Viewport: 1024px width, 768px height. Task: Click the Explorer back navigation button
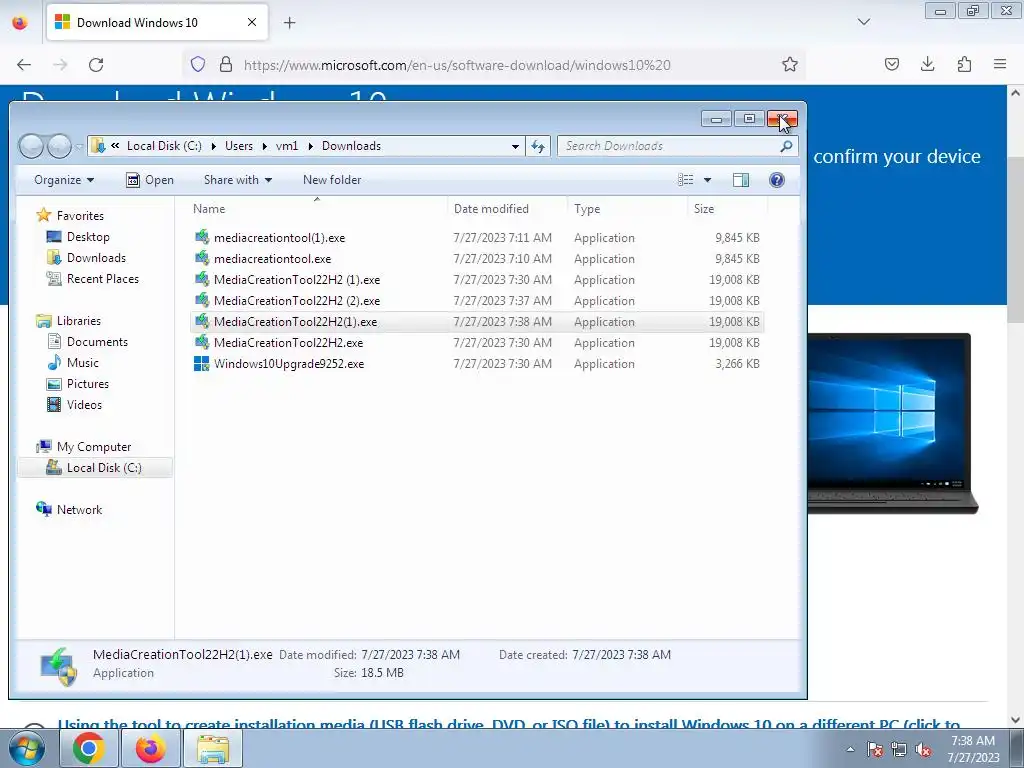[x=31, y=146]
